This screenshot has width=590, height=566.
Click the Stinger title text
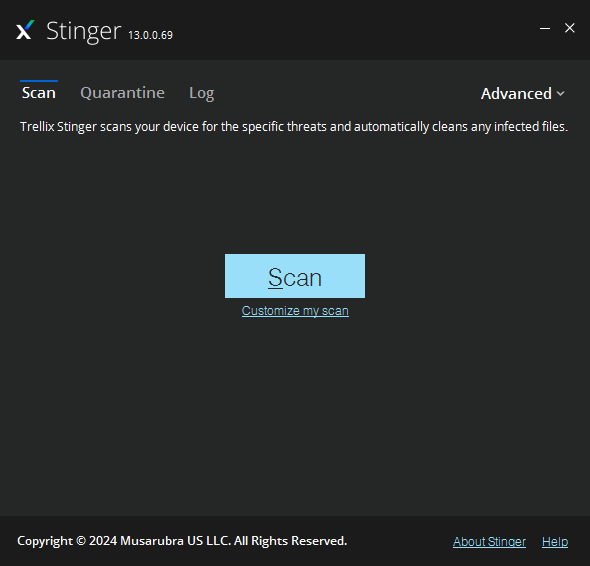(84, 32)
